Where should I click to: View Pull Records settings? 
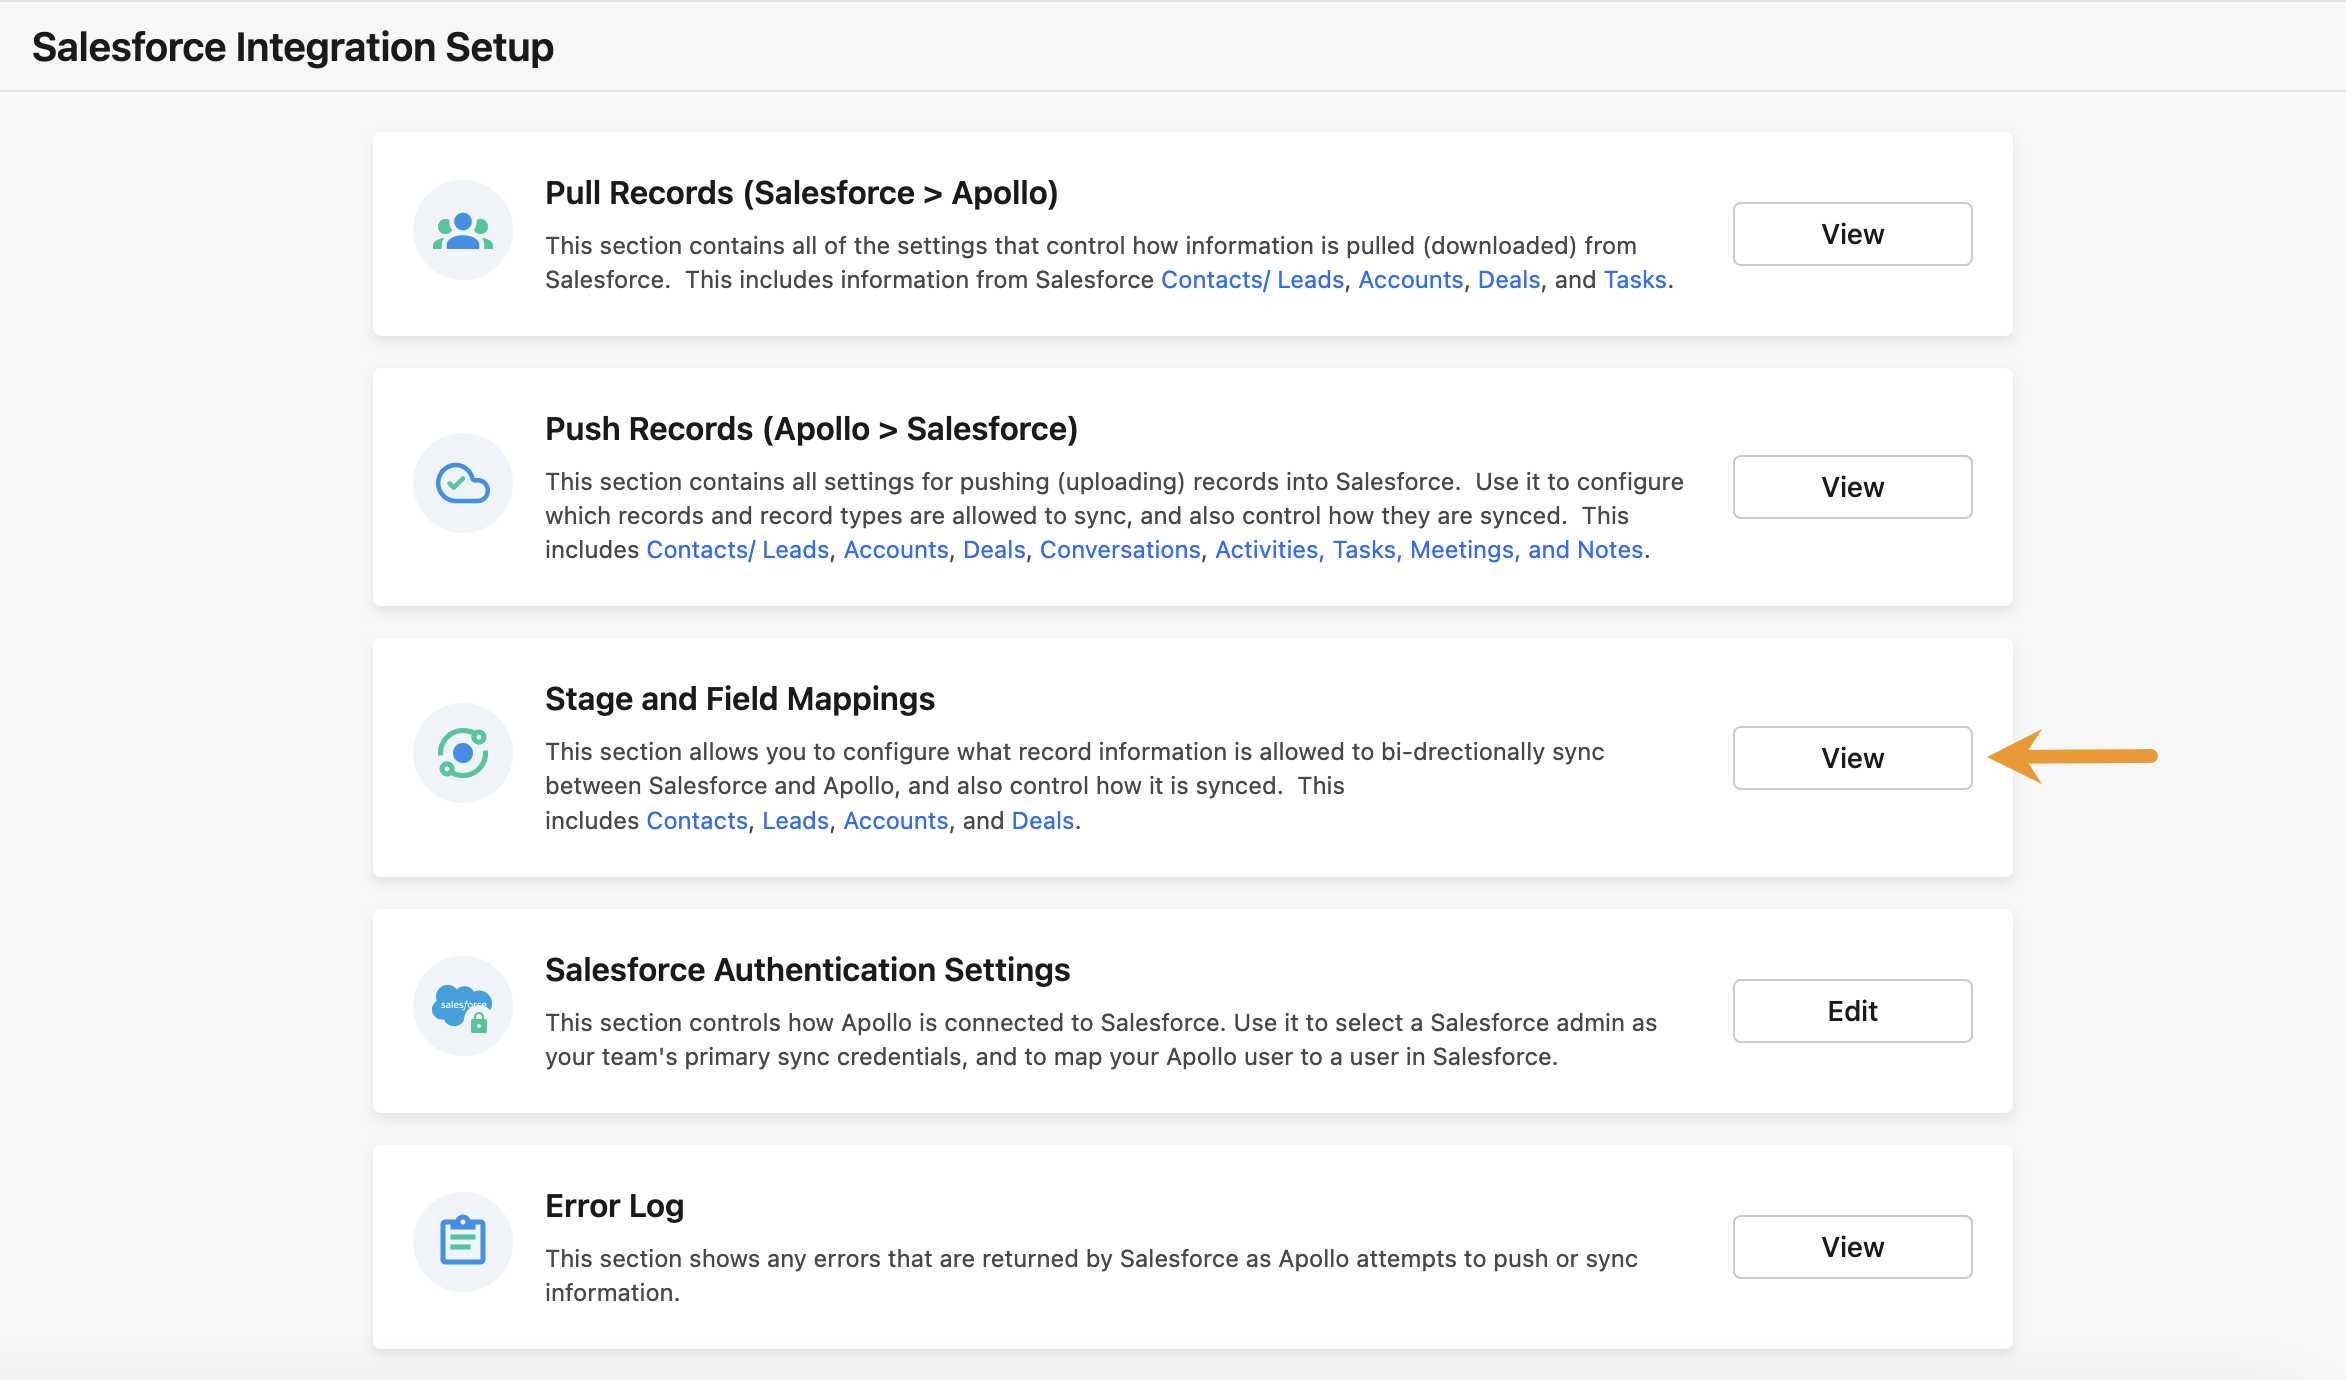1851,233
